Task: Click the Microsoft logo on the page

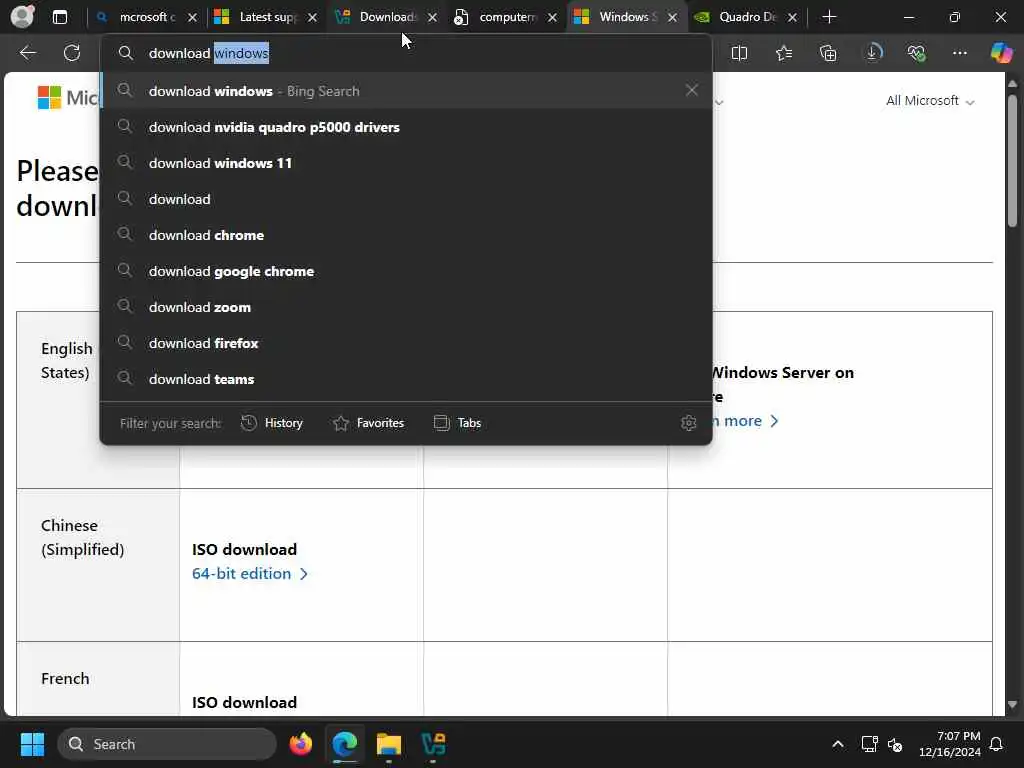Action: (68, 97)
